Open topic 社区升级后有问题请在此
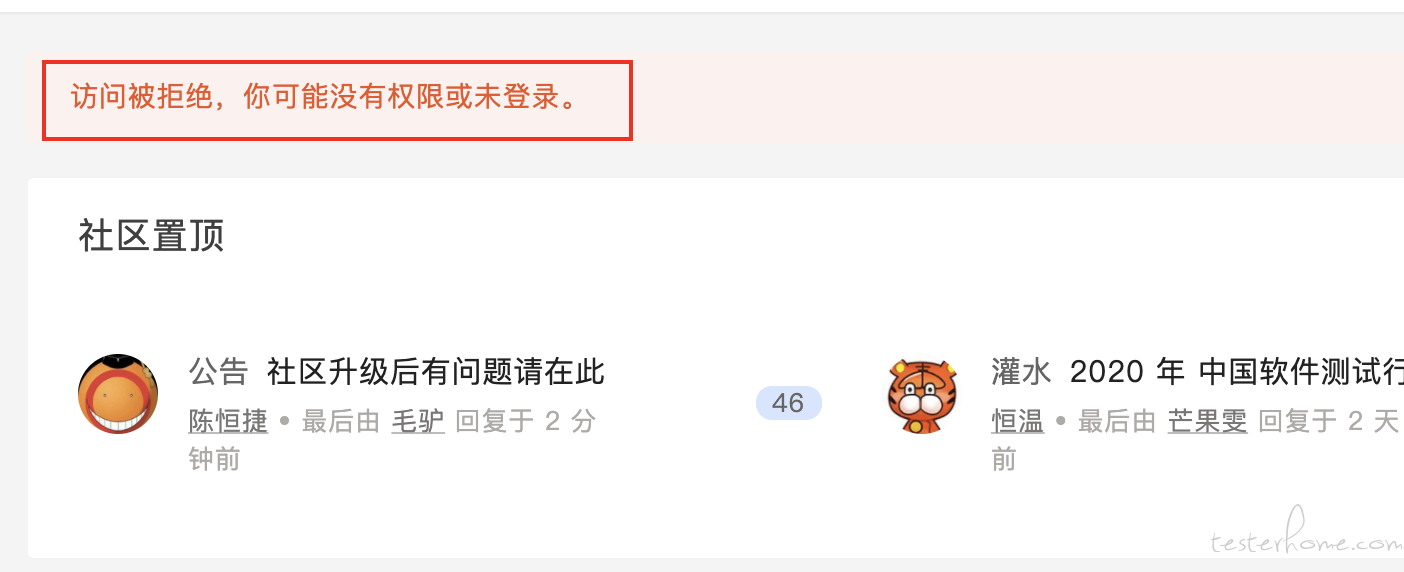1404x572 pixels. click(x=436, y=372)
